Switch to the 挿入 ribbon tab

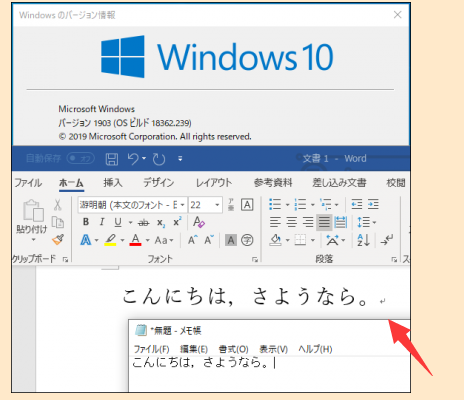[x=113, y=183]
